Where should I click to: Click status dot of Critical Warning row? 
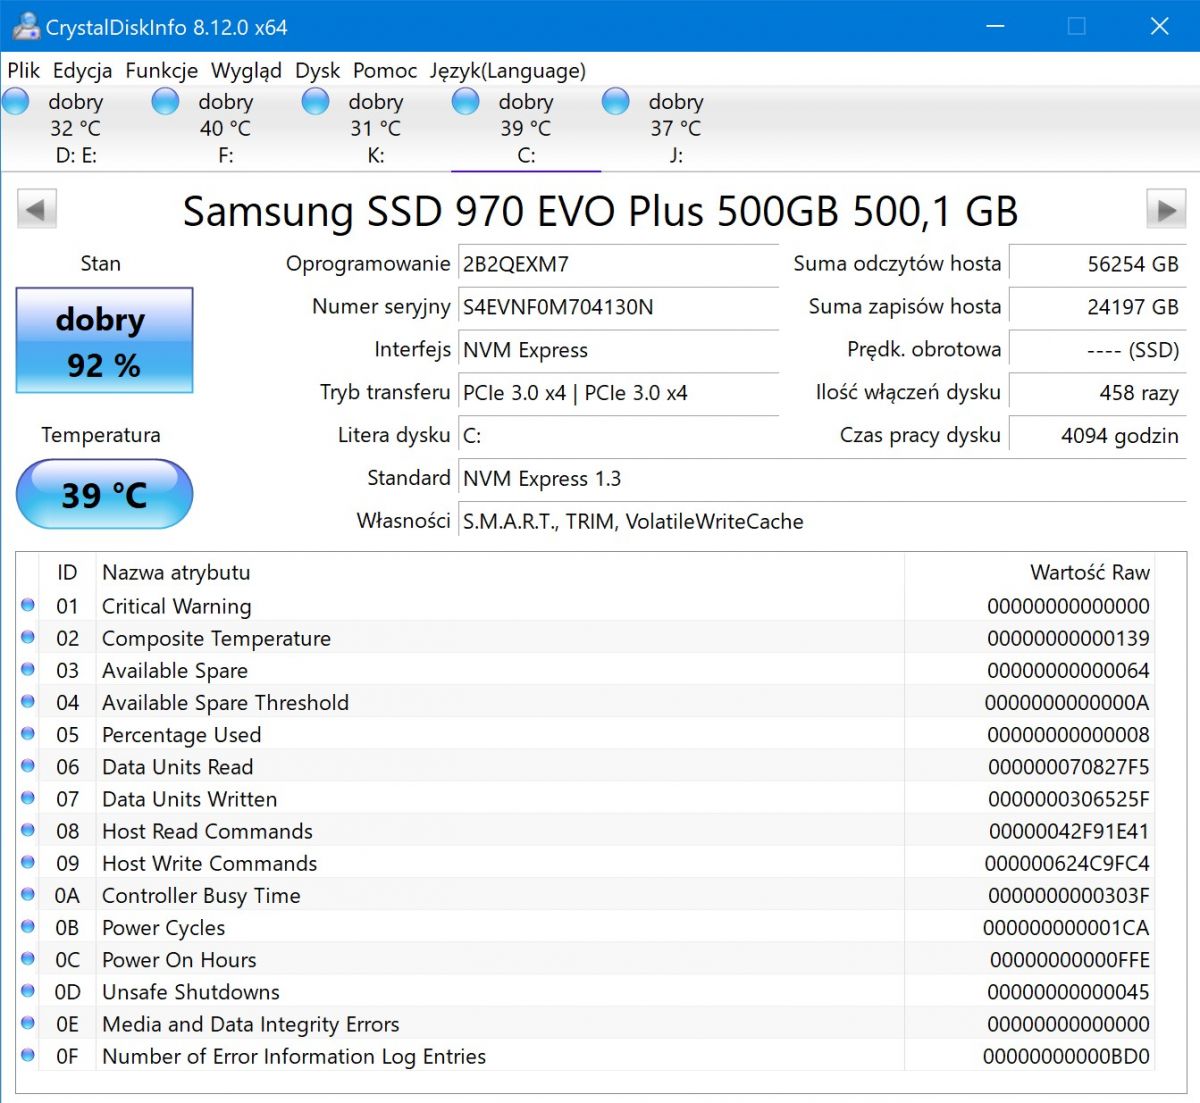[28, 605]
